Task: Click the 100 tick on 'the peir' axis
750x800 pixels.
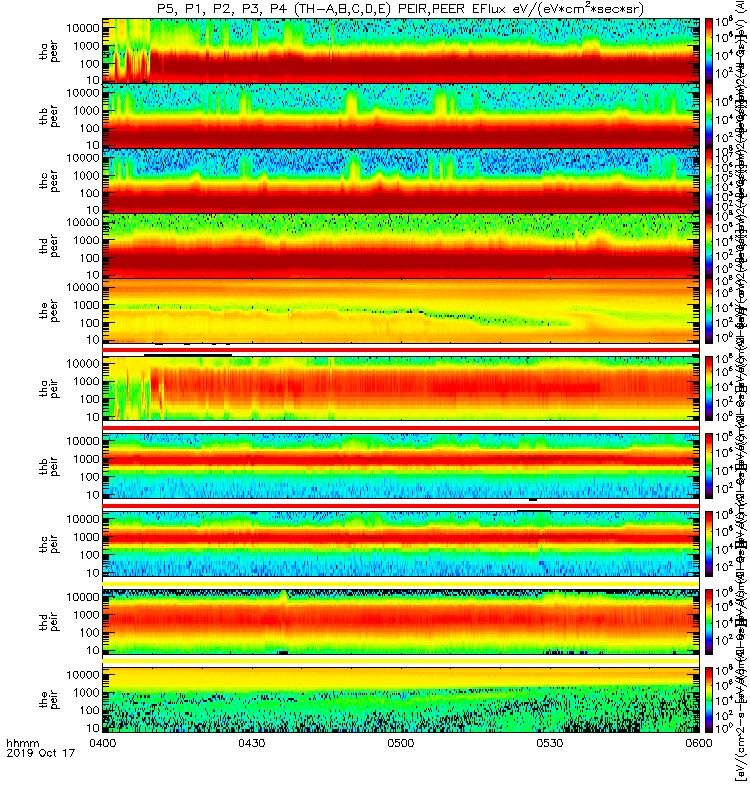Action: 89,710
